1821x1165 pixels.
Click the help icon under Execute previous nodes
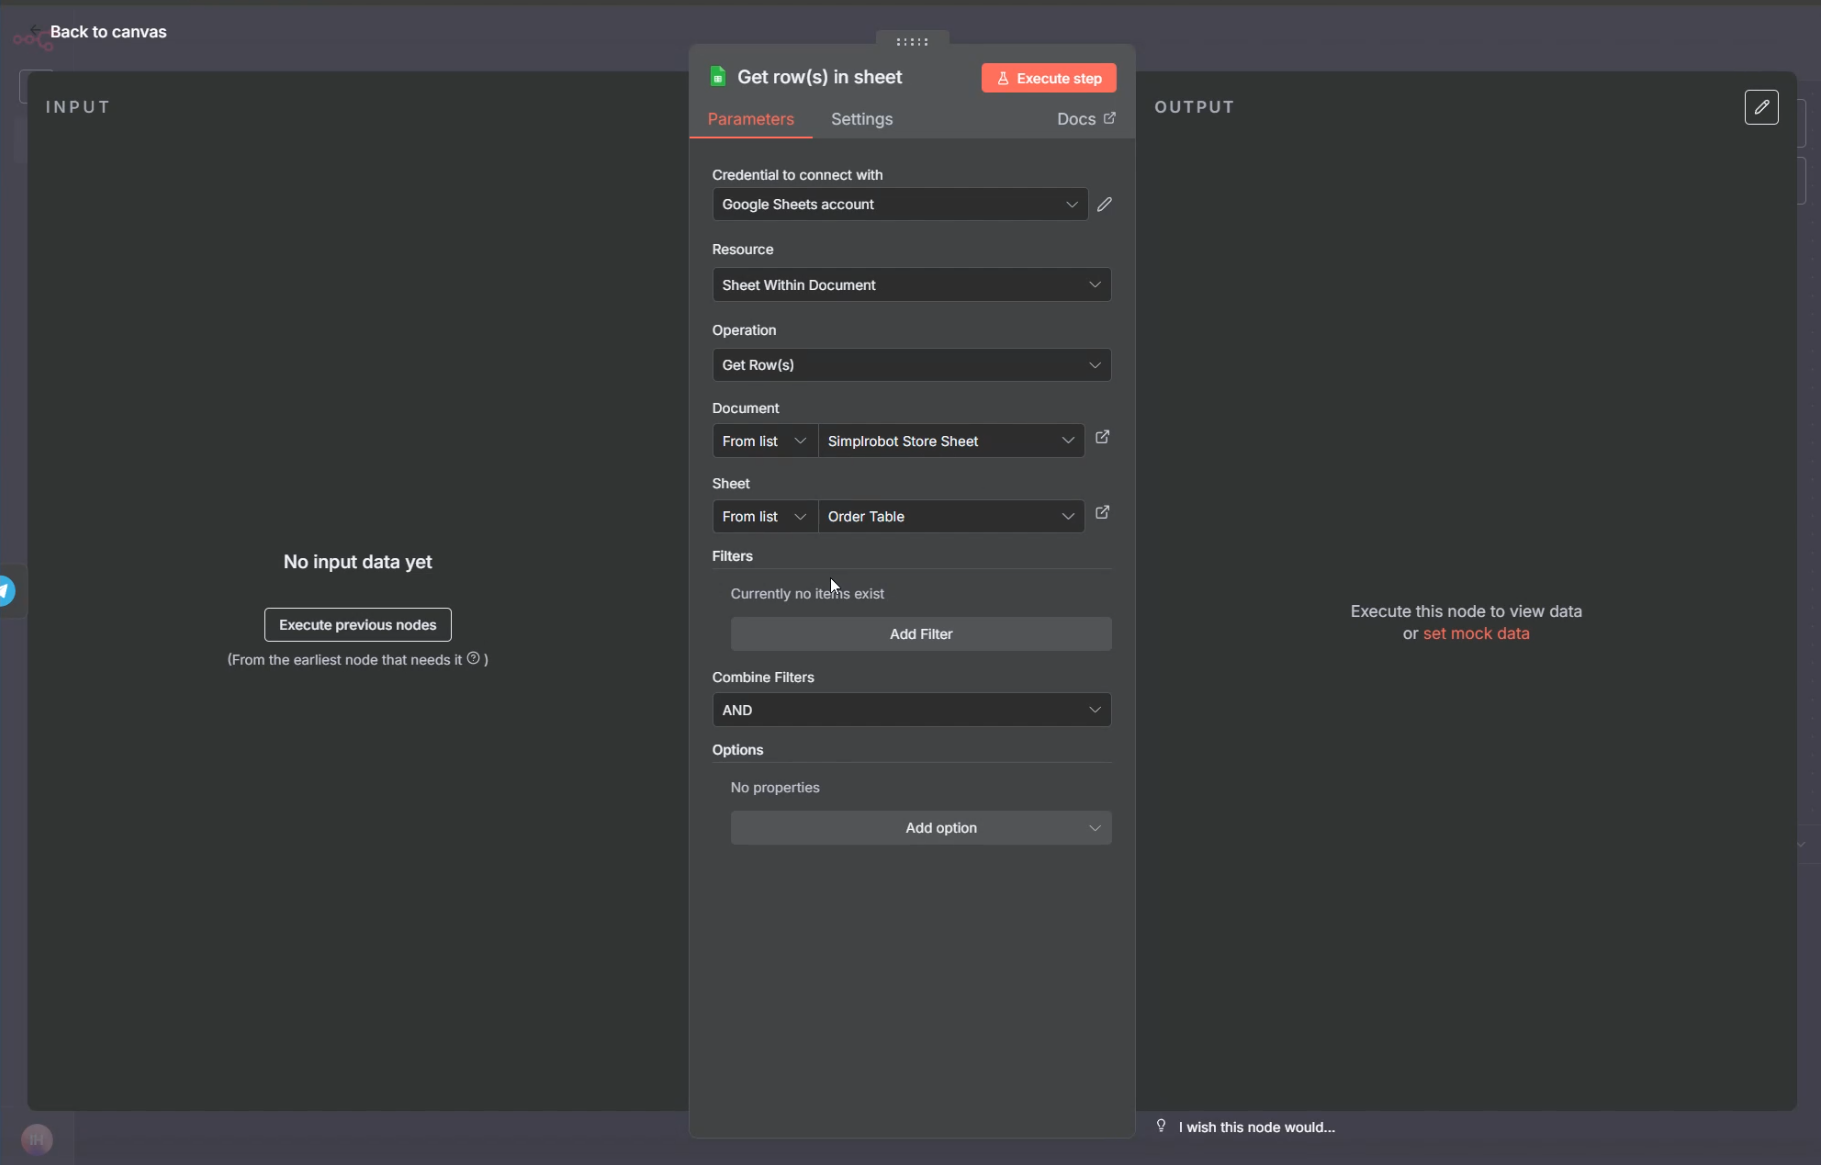(474, 658)
